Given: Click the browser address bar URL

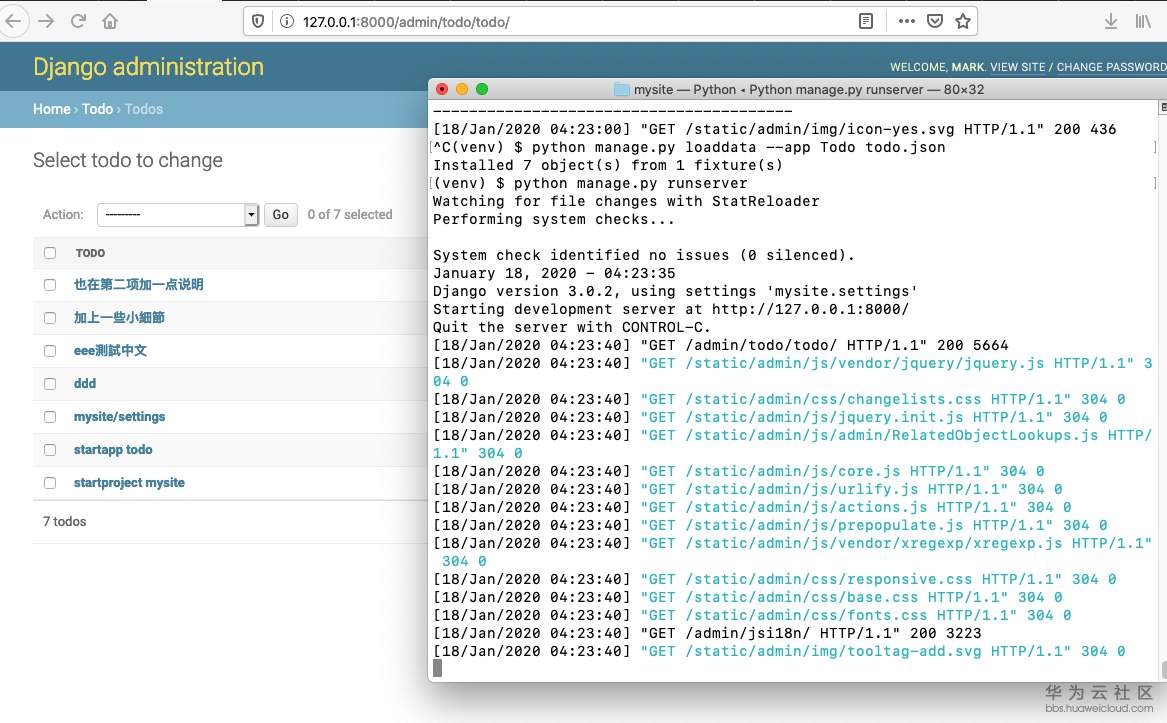Looking at the screenshot, I should click(x=406, y=22).
